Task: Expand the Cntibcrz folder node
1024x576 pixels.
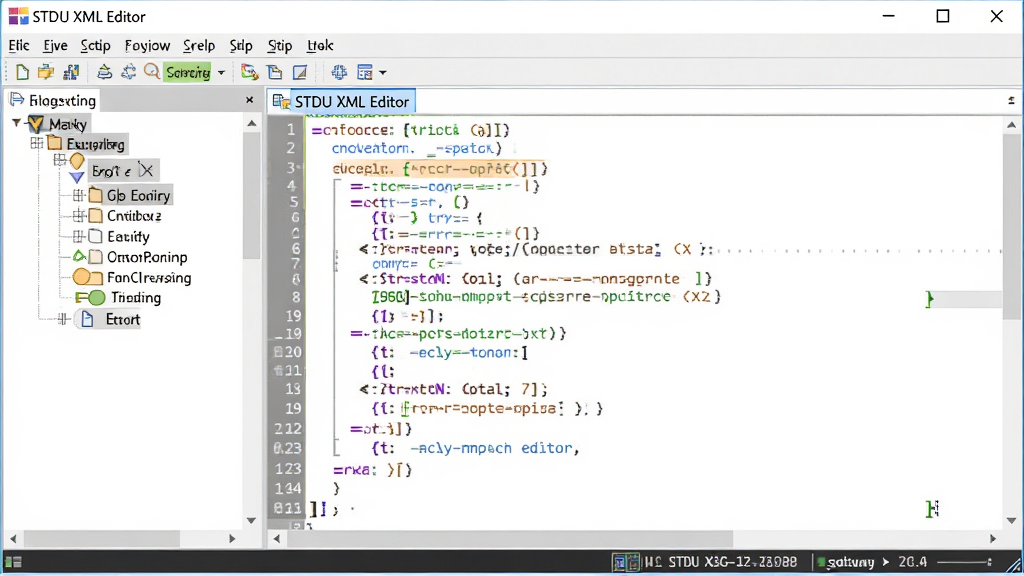Action: click(x=78, y=215)
